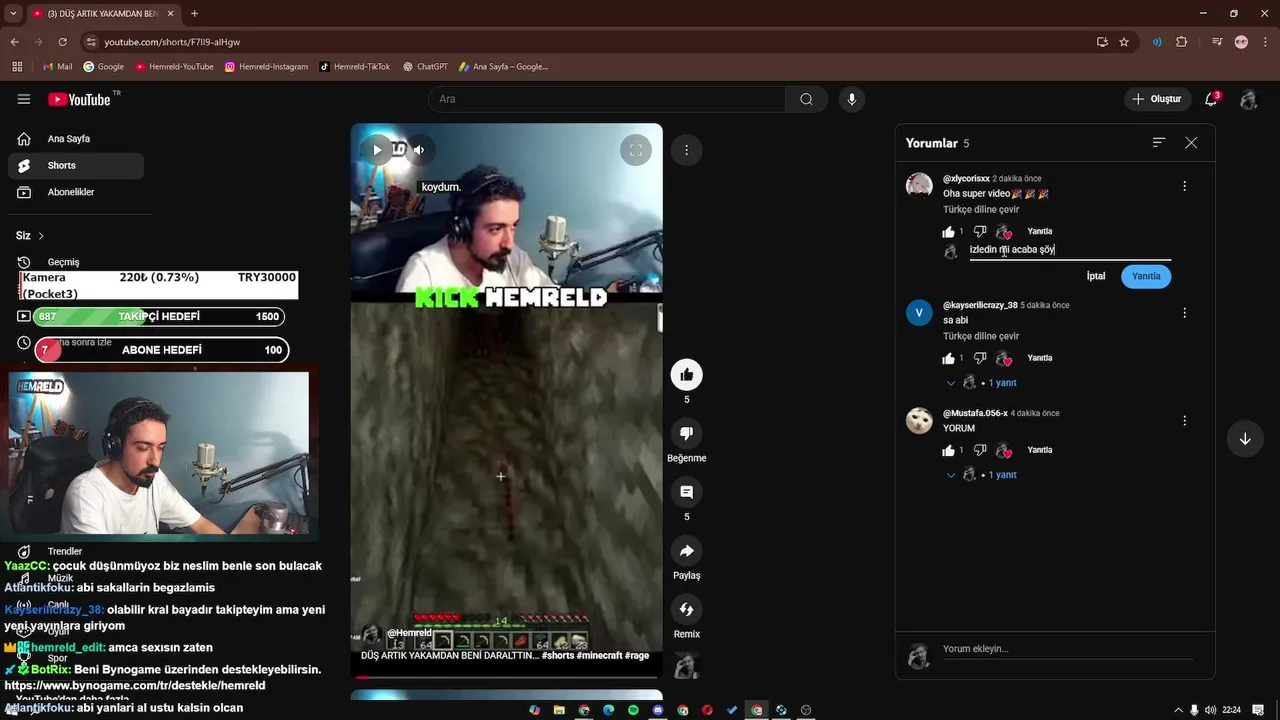This screenshot has width=1280, height=720.
Task: Play the Shorts video
Action: pos(377,150)
